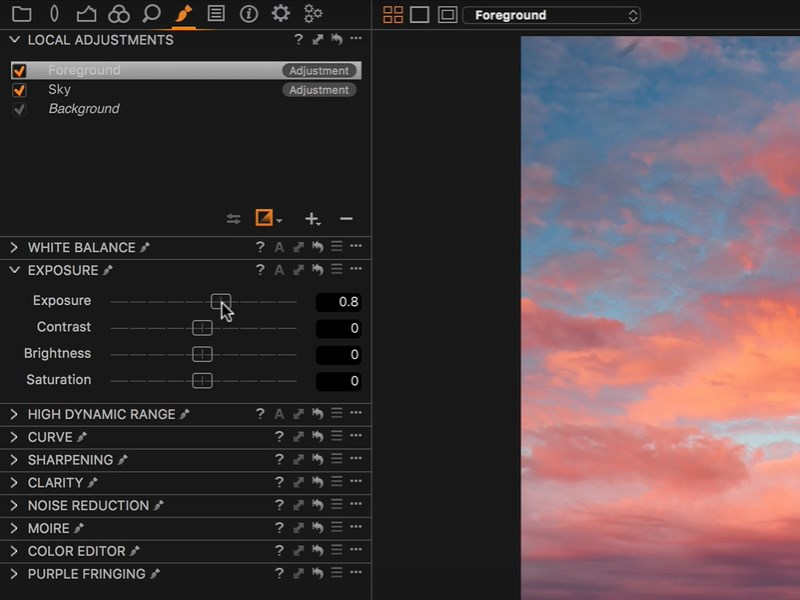Click the Saturation value field
The height and width of the screenshot is (600, 800).
click(338, 381)
